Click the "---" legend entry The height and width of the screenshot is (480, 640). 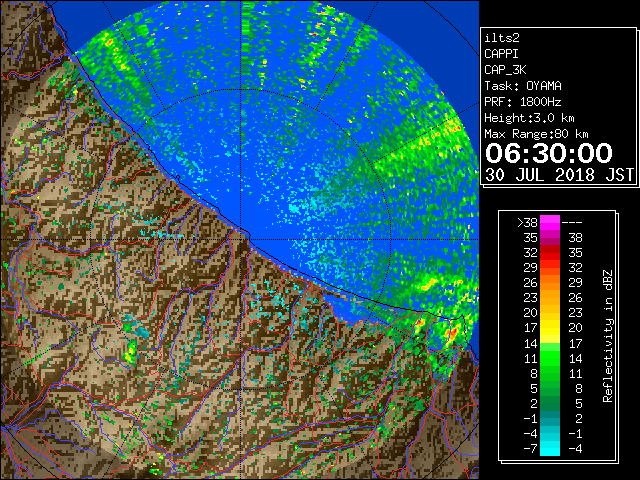[572, 223]
